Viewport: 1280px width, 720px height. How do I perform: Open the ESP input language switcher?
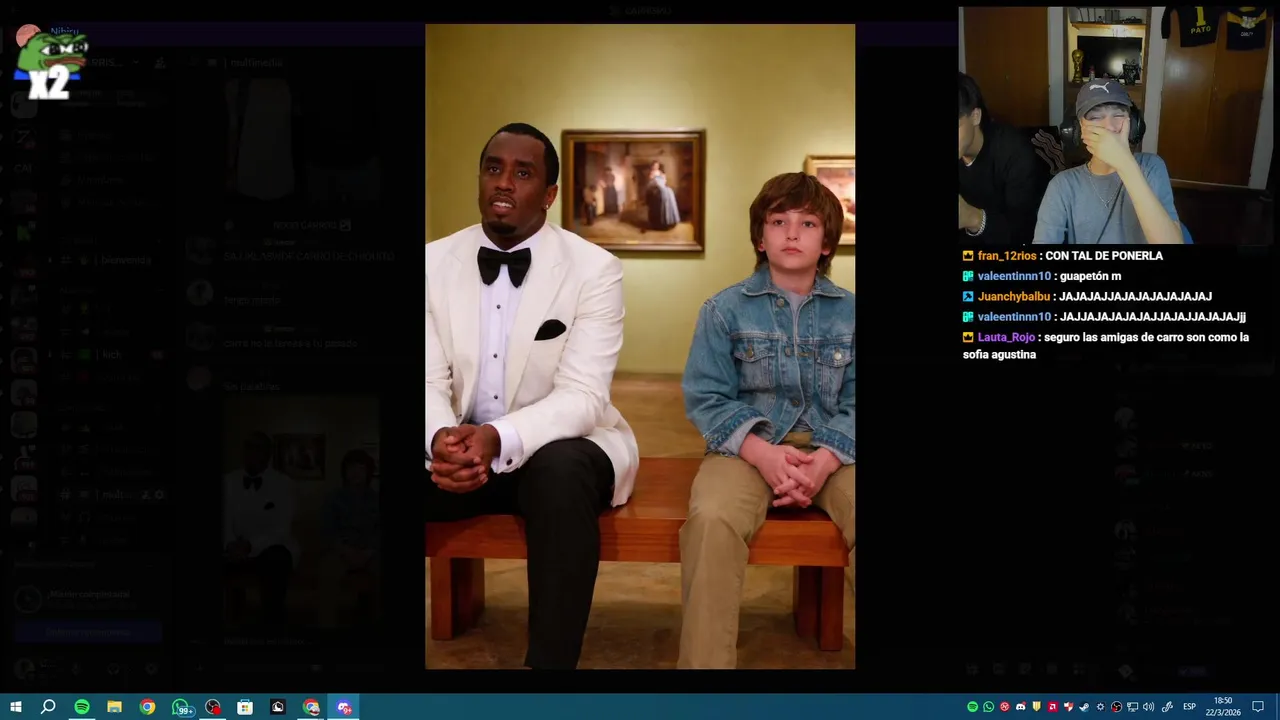pyautogui.click(x=1189, y=707)
